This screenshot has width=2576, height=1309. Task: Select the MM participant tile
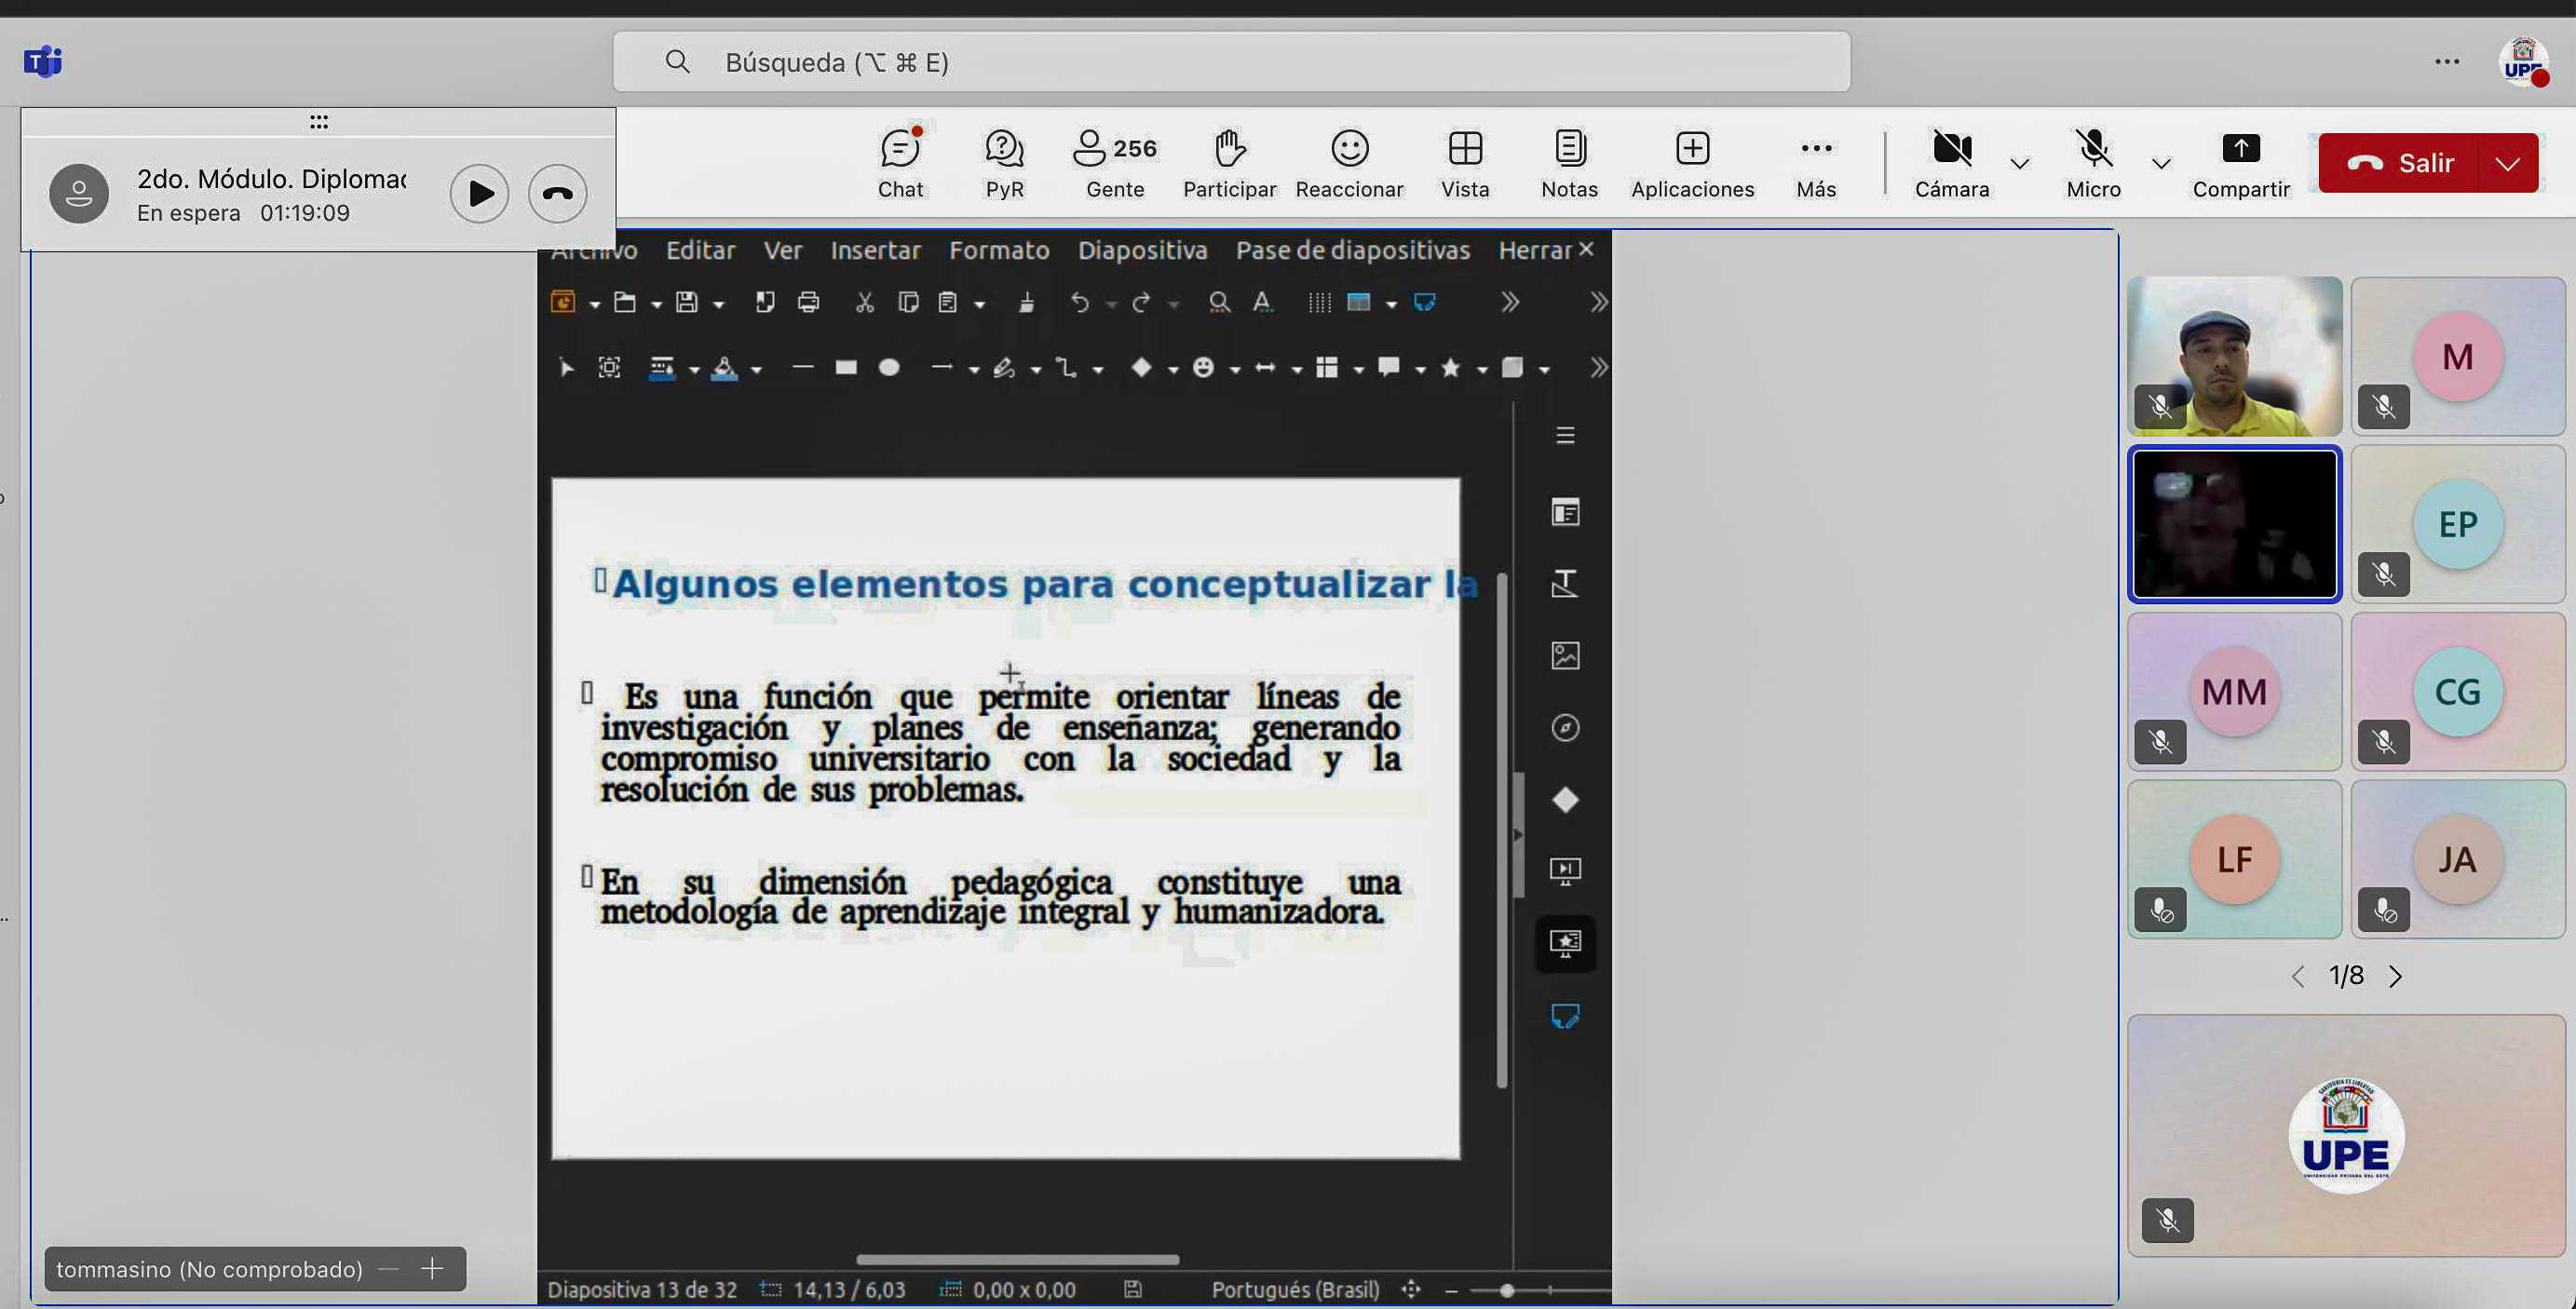pyautogui.click(x=2234, y=691)
